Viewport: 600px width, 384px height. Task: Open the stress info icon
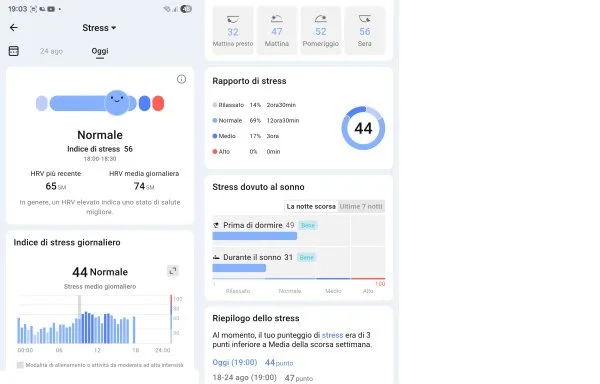pyautogui.click(x=181, y=79)
